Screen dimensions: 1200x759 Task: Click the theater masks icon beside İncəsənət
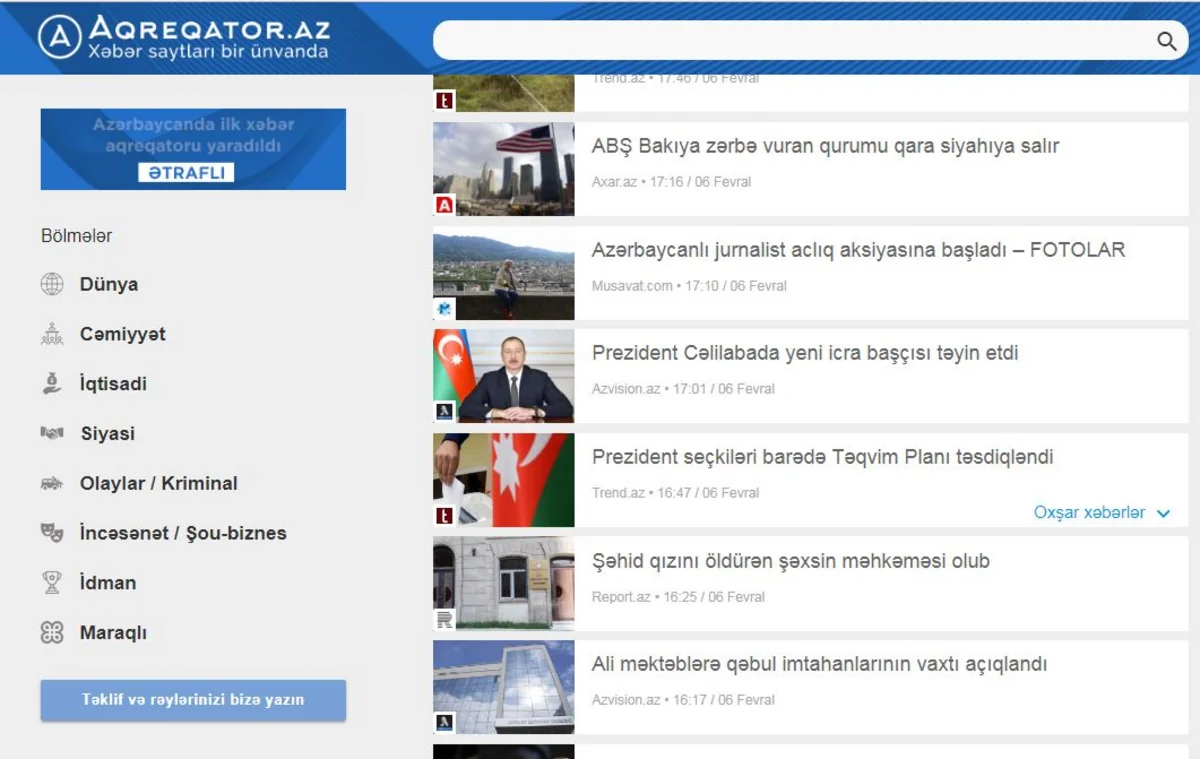tap(52, 533)
